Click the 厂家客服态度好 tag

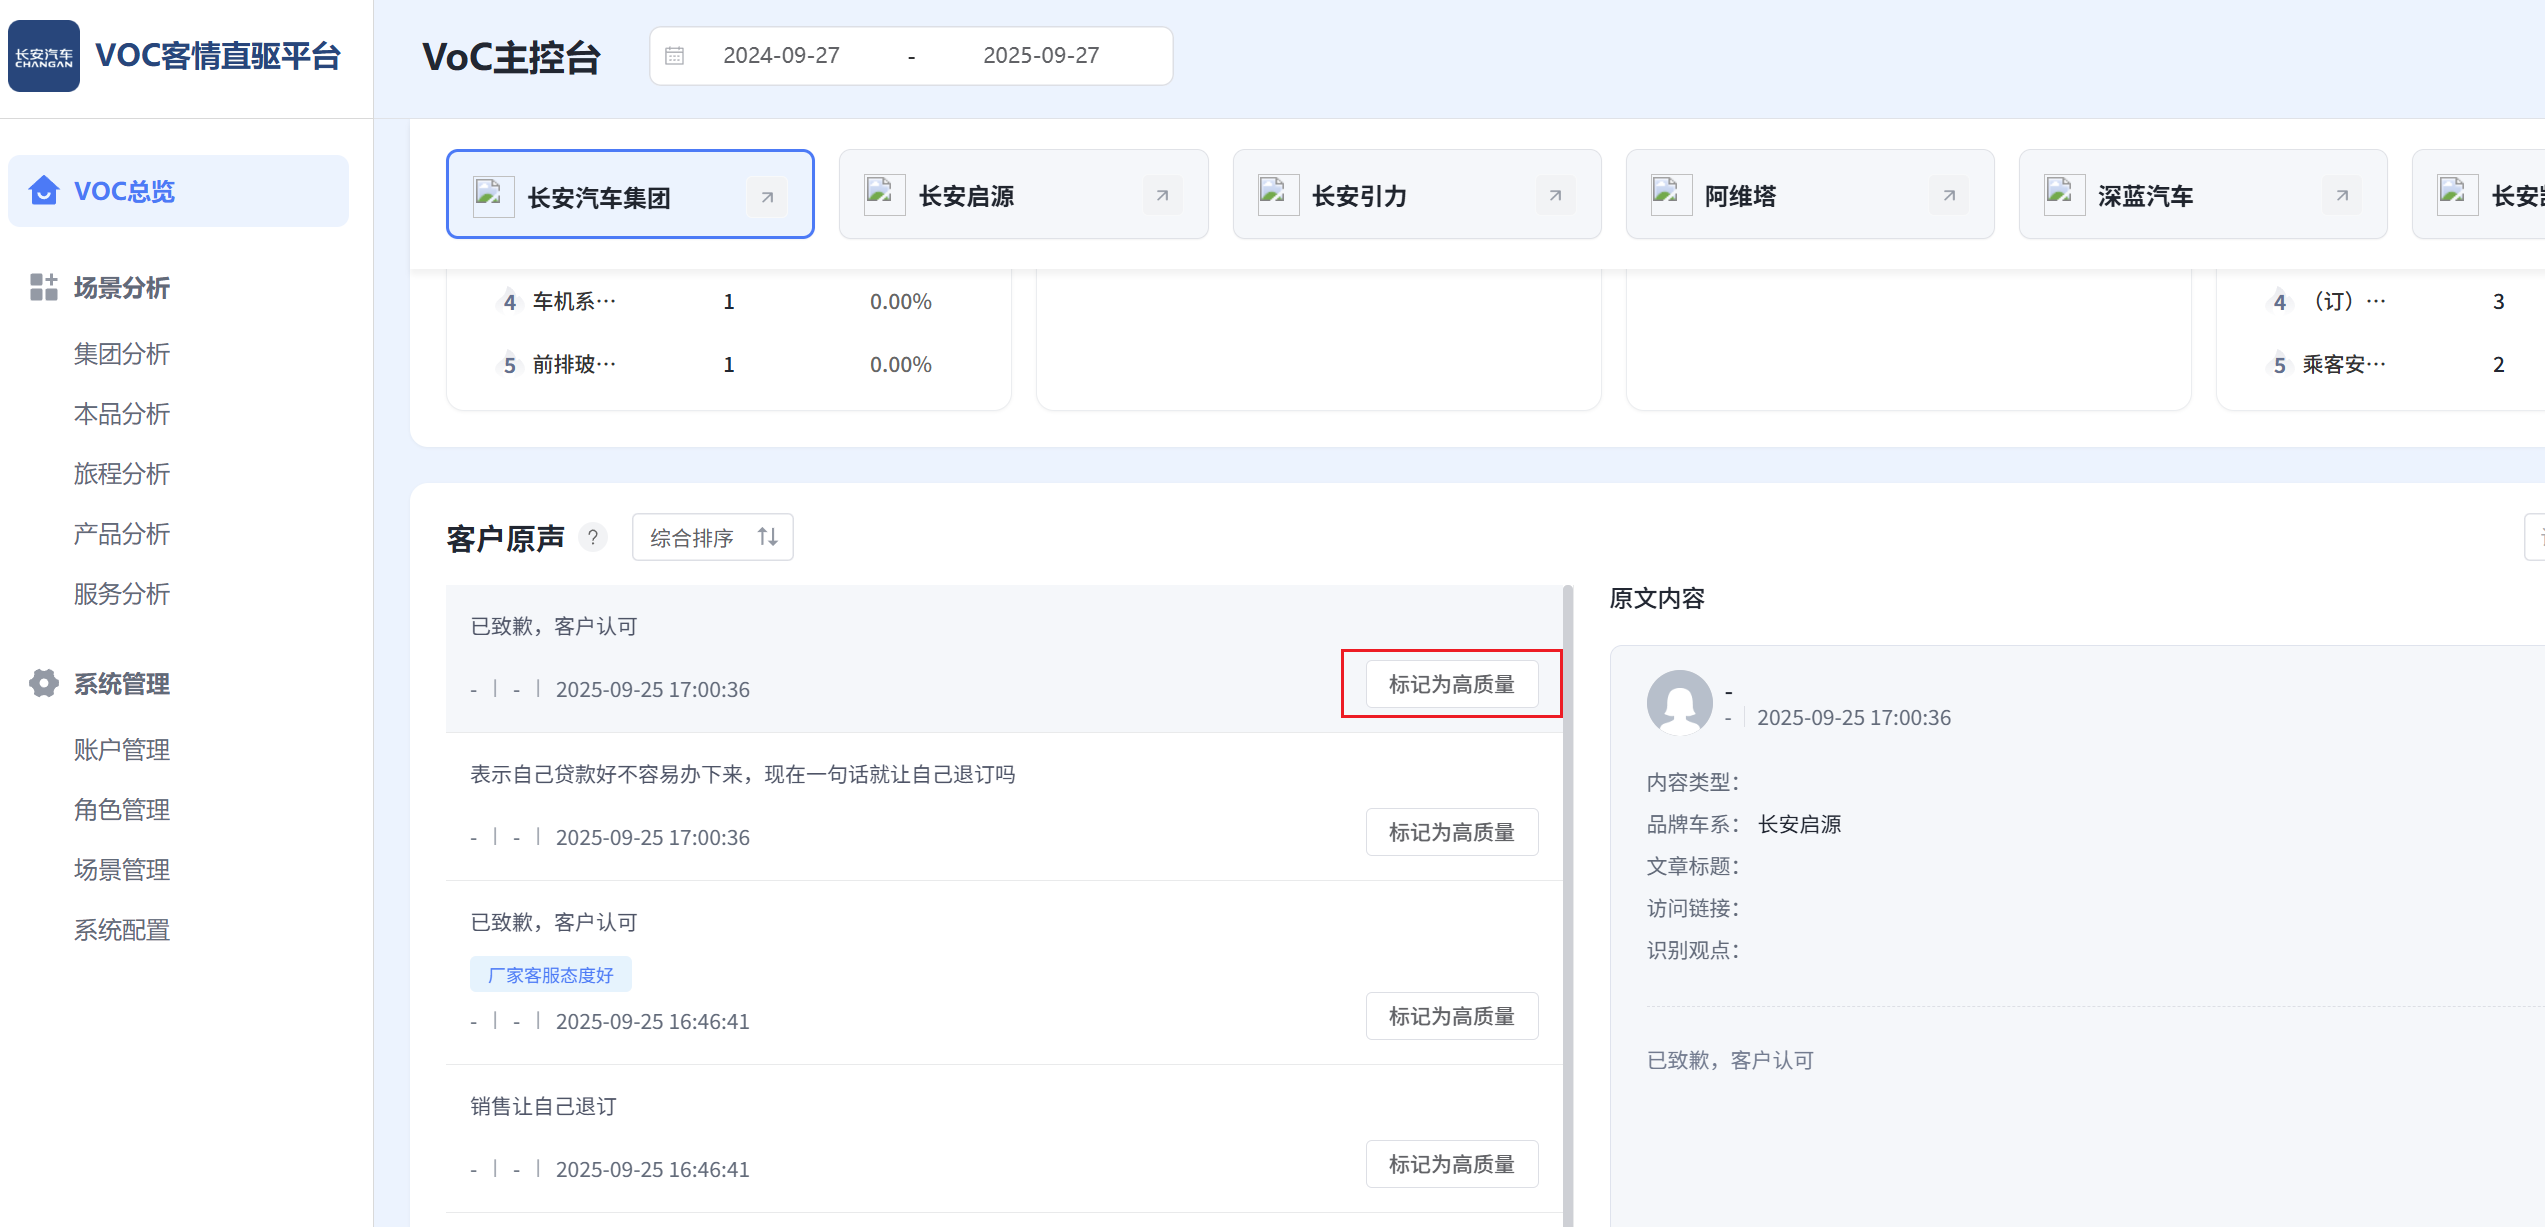[x=550, y=975]
